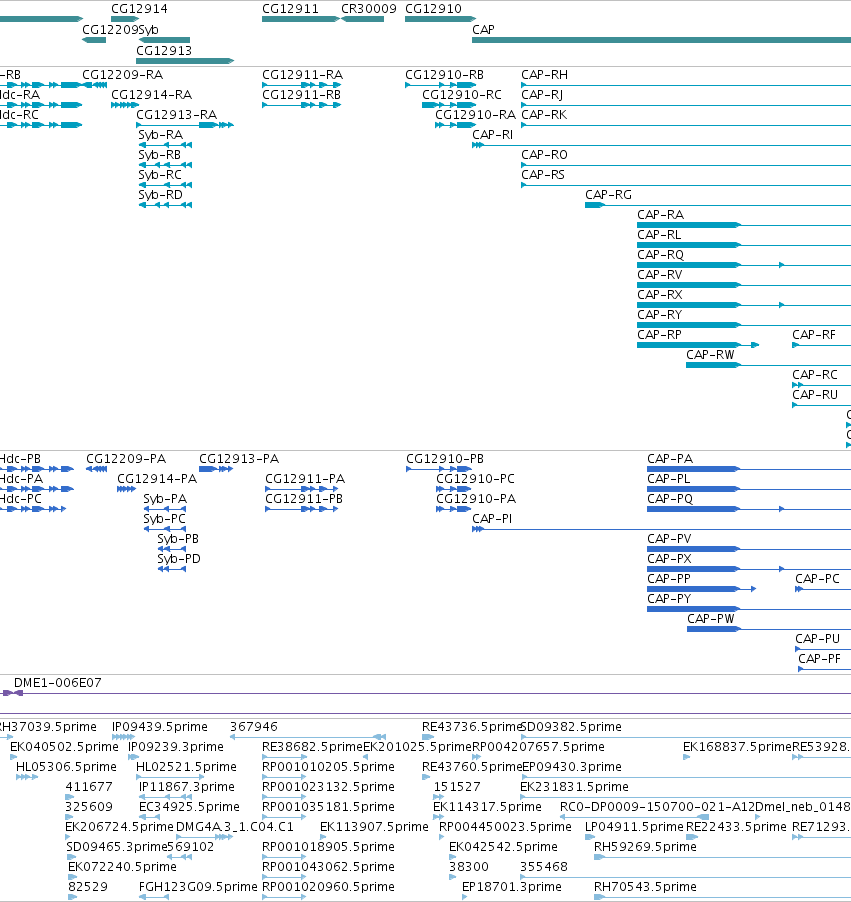
Task: Choose the Syb-RC transcript
Action: point(160,174)
